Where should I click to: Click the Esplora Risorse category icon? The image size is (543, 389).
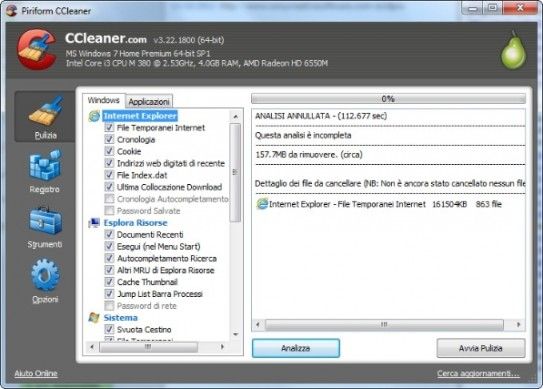(x=94, y=223)
